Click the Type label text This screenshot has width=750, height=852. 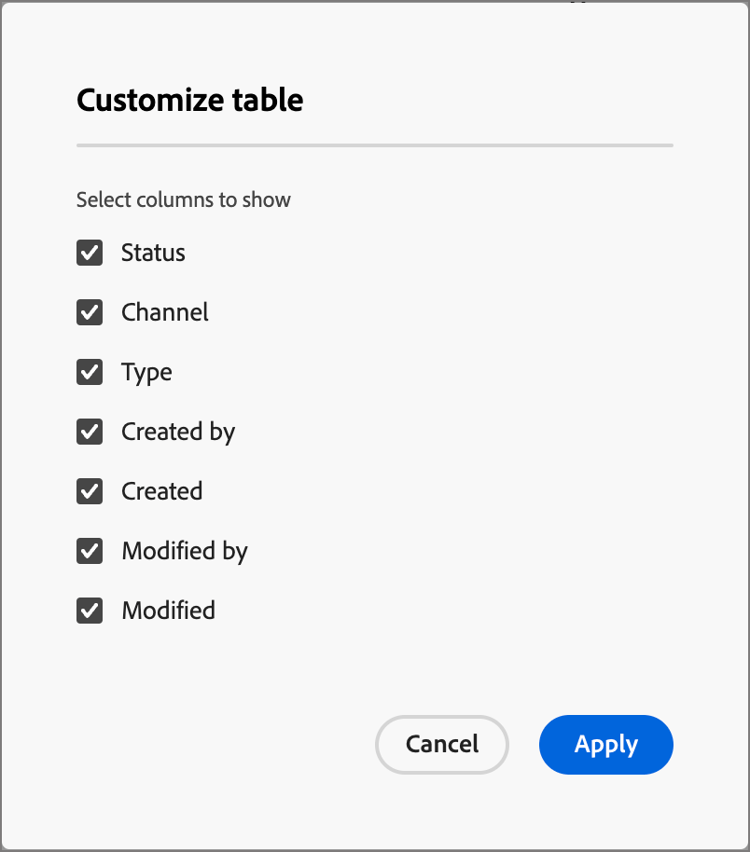pyautogui.click(x=147, y=373)
